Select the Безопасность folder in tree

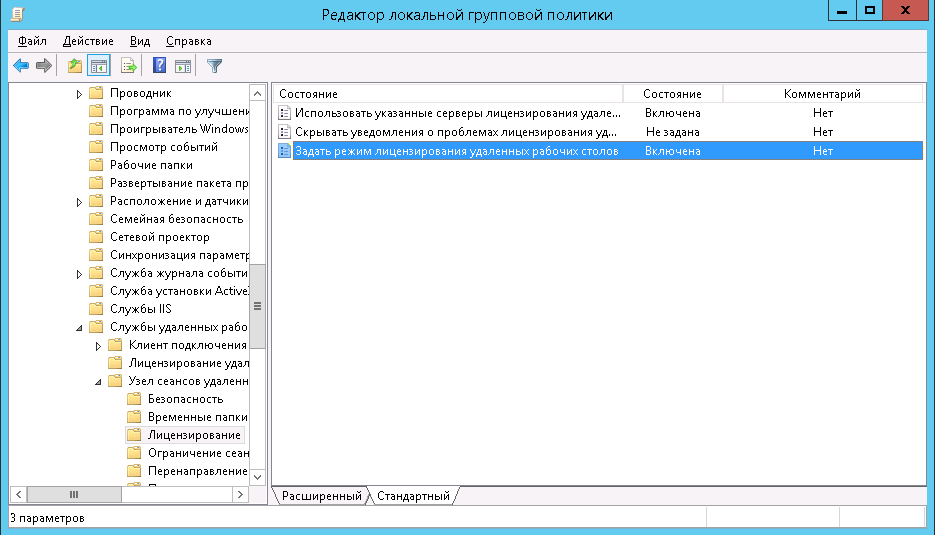click(184, 399)
